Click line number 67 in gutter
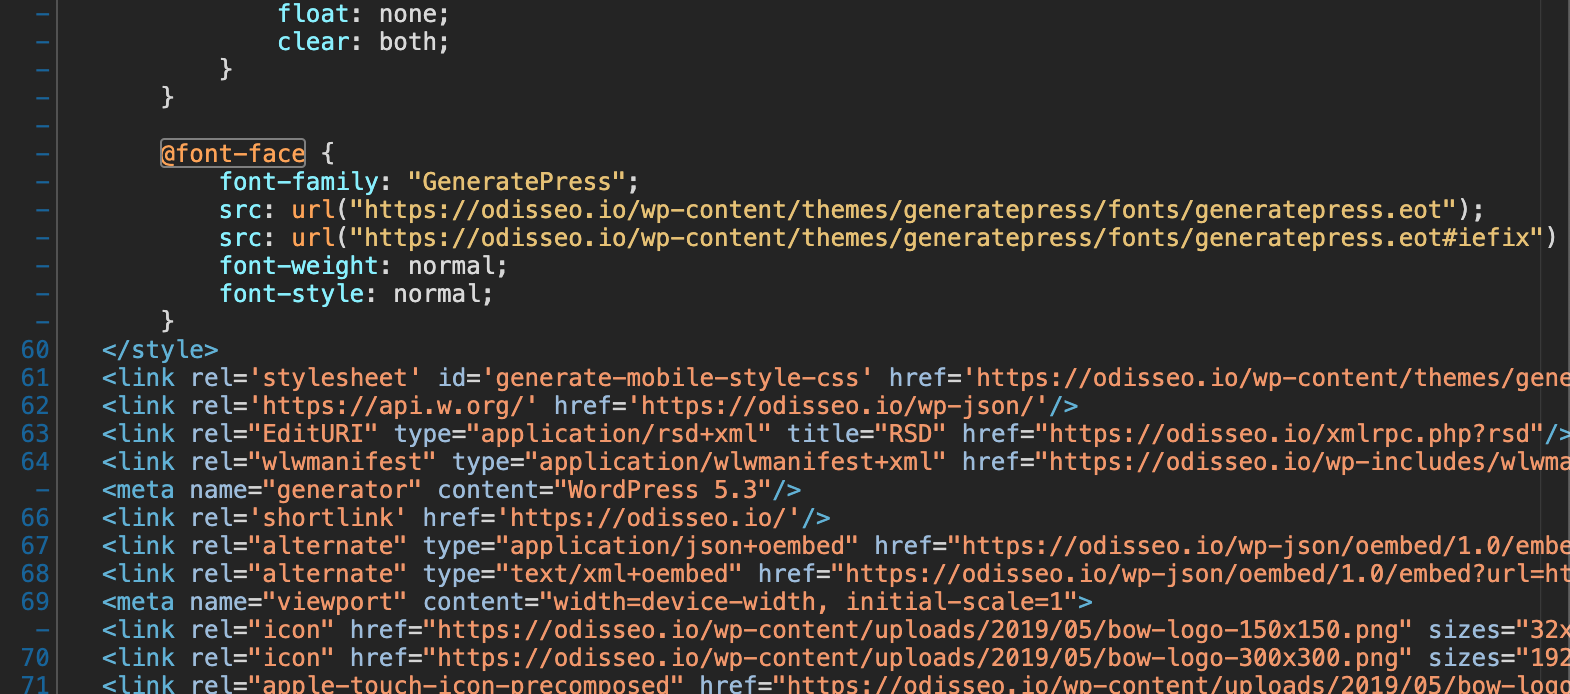Image resolution: width=1570 pixels, height=694 pixels. coord(35,546)
